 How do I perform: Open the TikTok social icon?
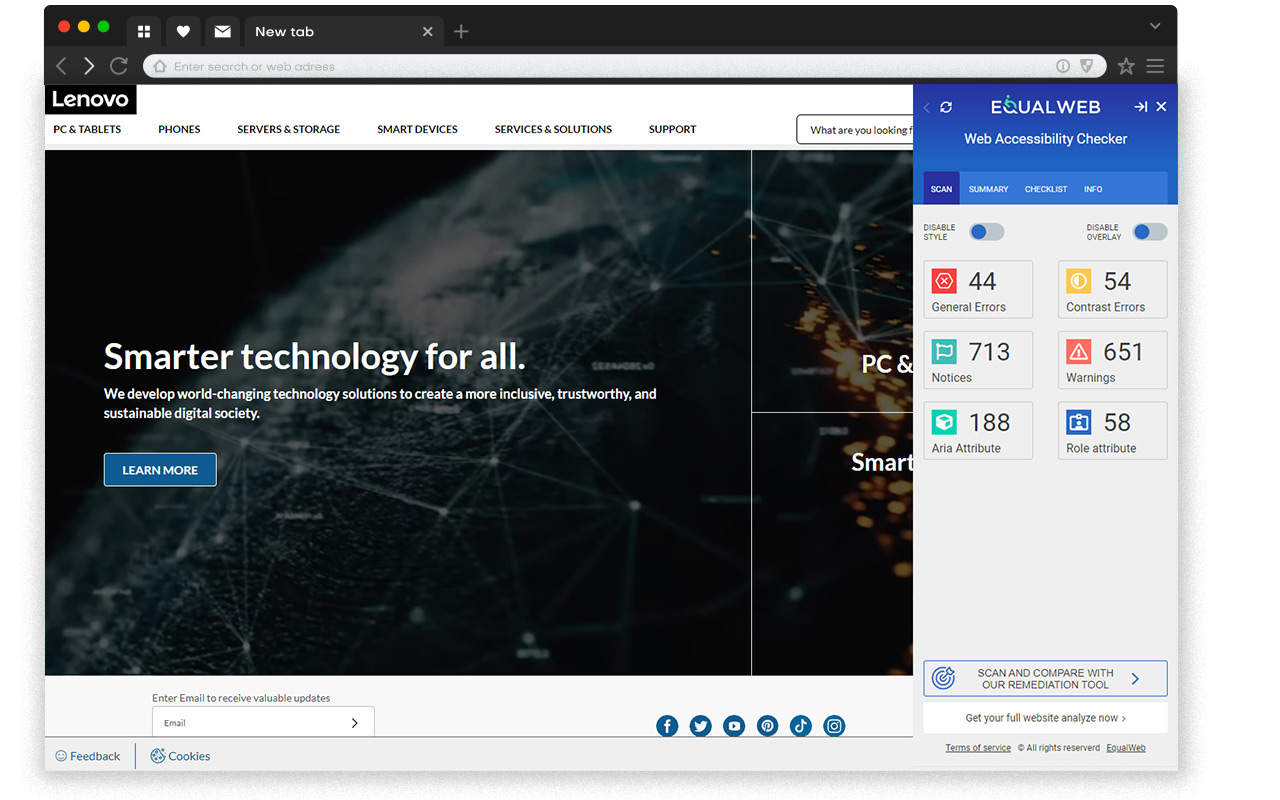point(800,726)
